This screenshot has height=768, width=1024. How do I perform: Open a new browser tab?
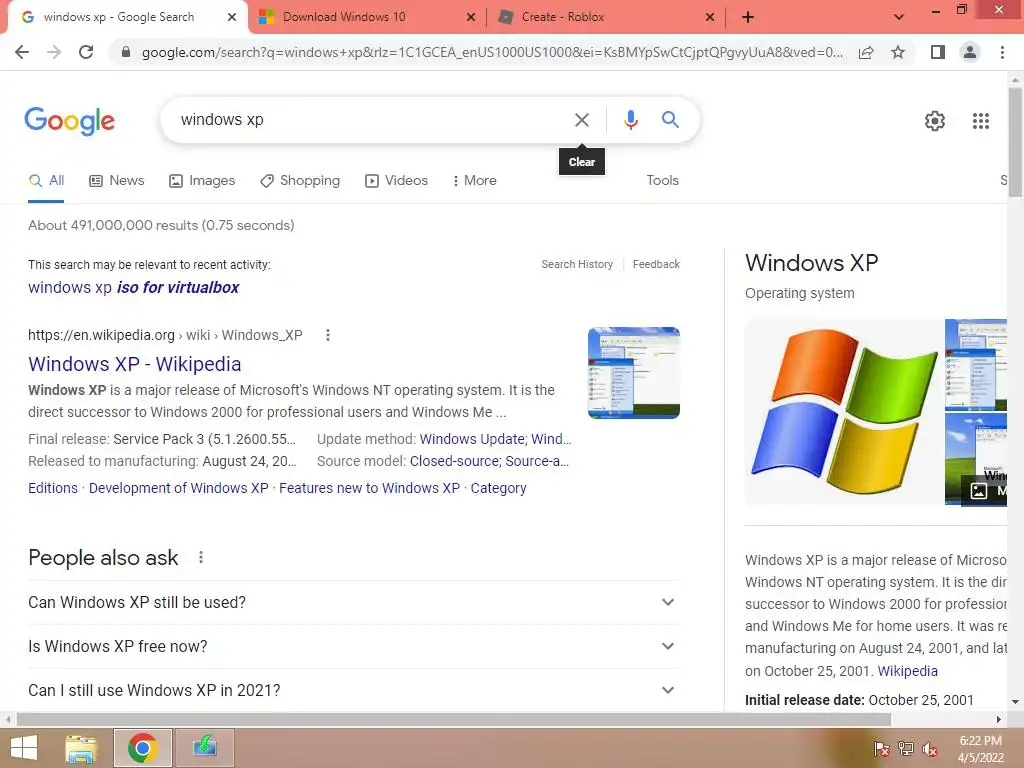748,17
